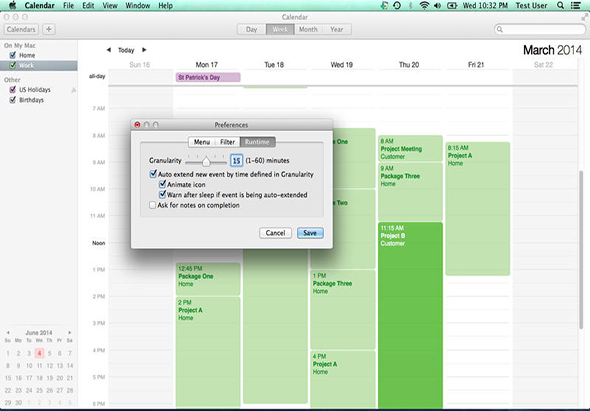Select Thursday 8 AM Project Meeting event
Viewport: 590px width, 411px height.
tap(410, 148)
